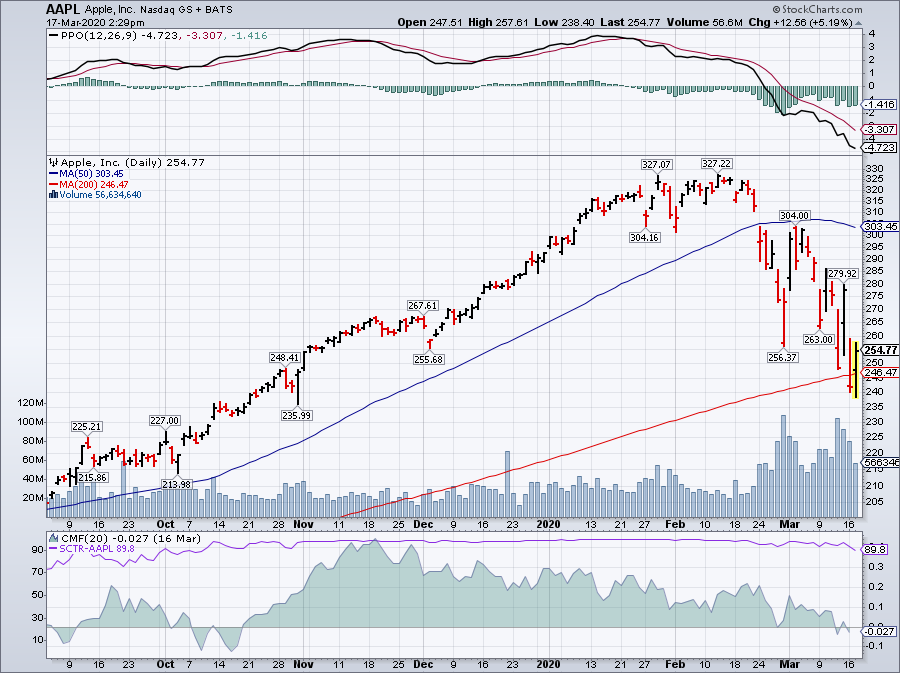This screenshot has height=673, width=900.
Task: Click the bold 254.77 price axis tag
Action: pos(880,350)
